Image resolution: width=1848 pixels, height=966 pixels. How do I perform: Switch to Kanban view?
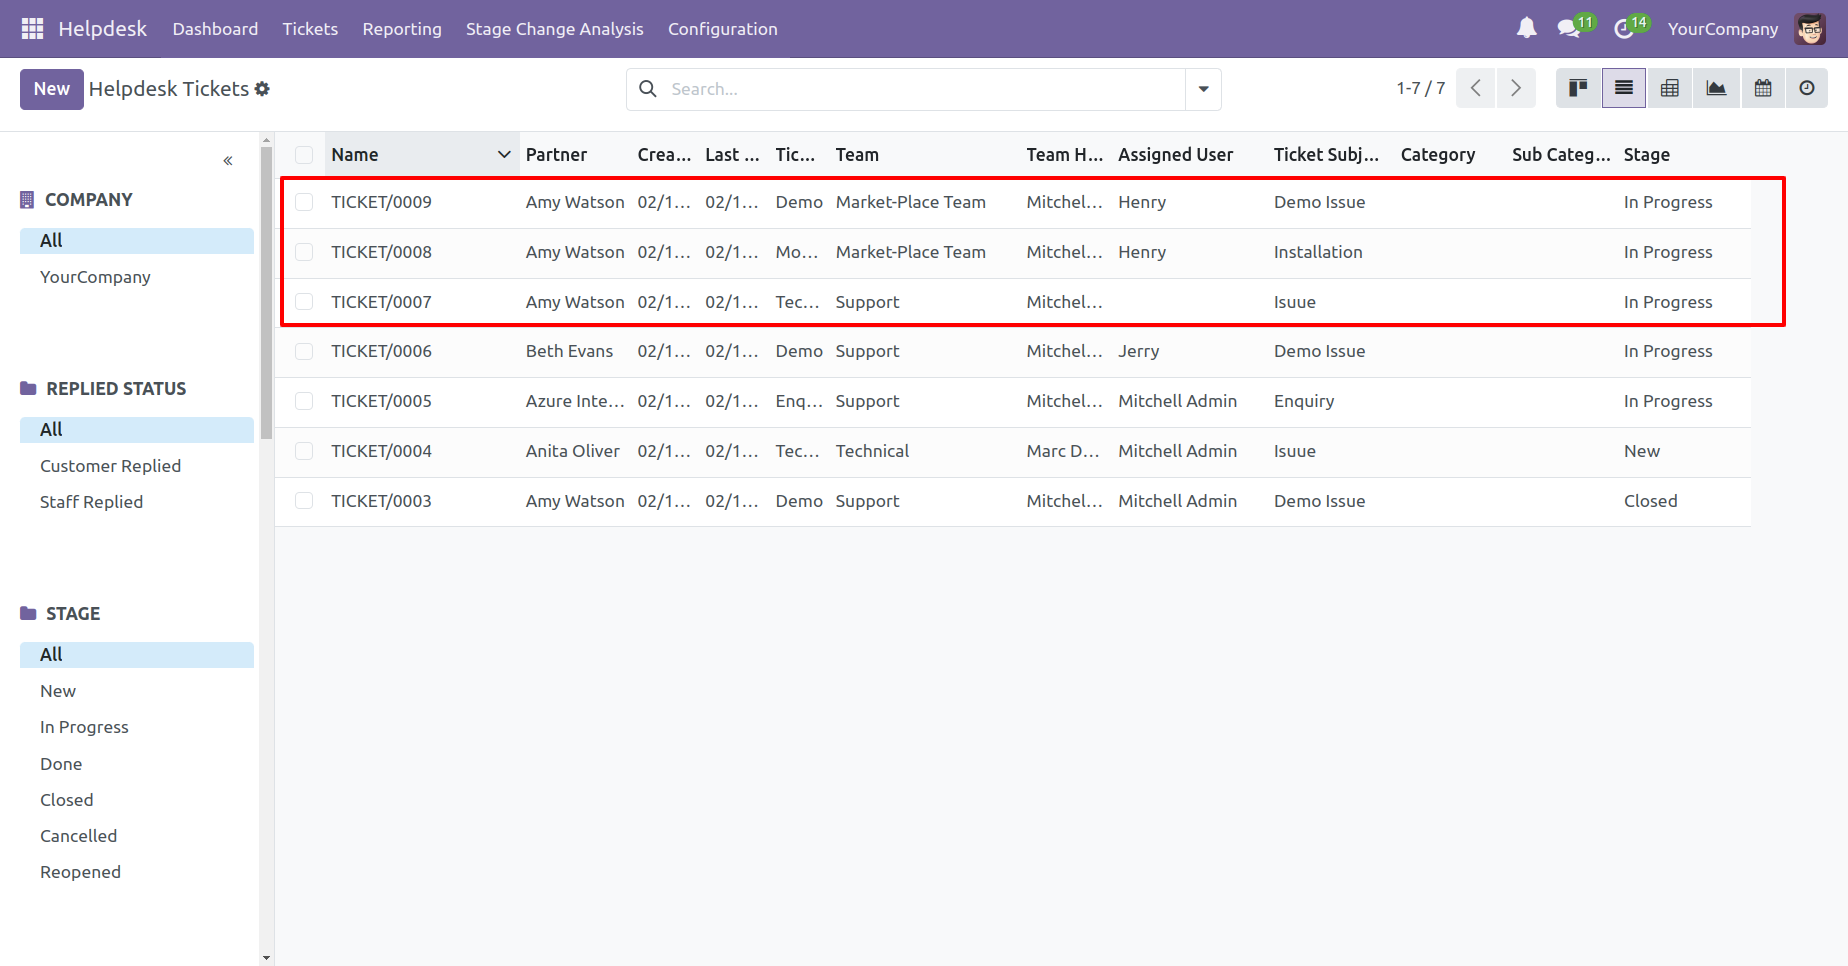click(x=1579, y=89)
